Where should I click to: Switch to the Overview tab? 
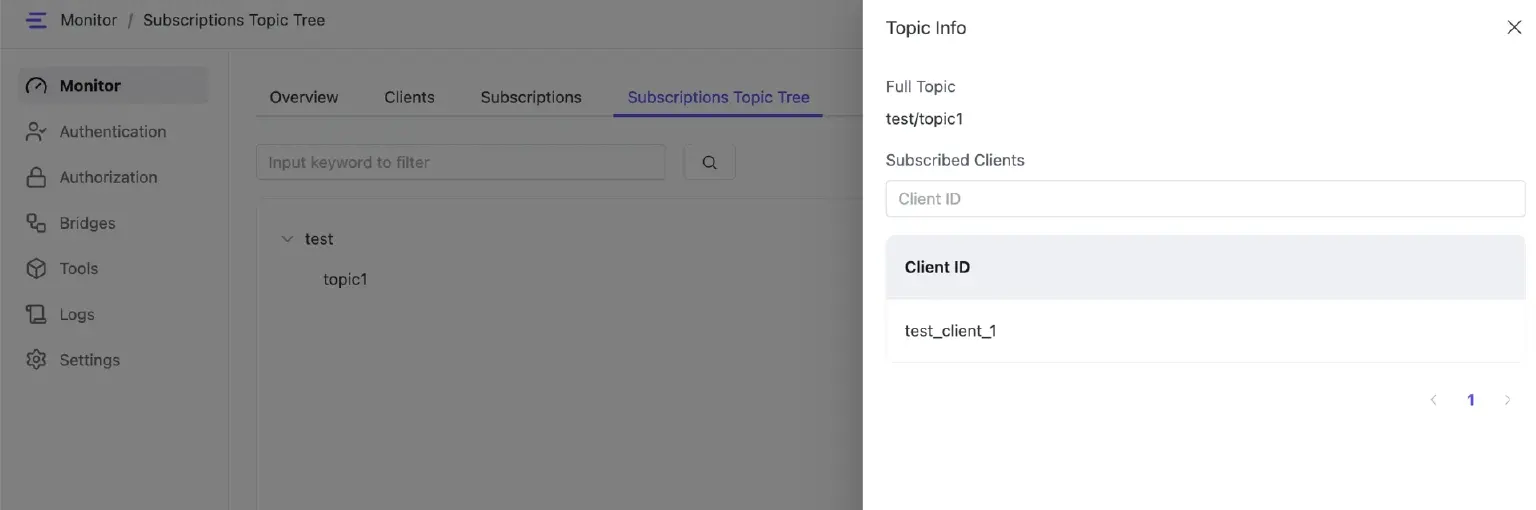(304, 97)
